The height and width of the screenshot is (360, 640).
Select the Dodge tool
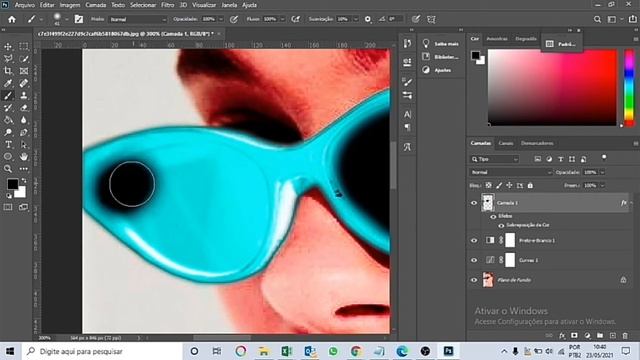(8, 132)
